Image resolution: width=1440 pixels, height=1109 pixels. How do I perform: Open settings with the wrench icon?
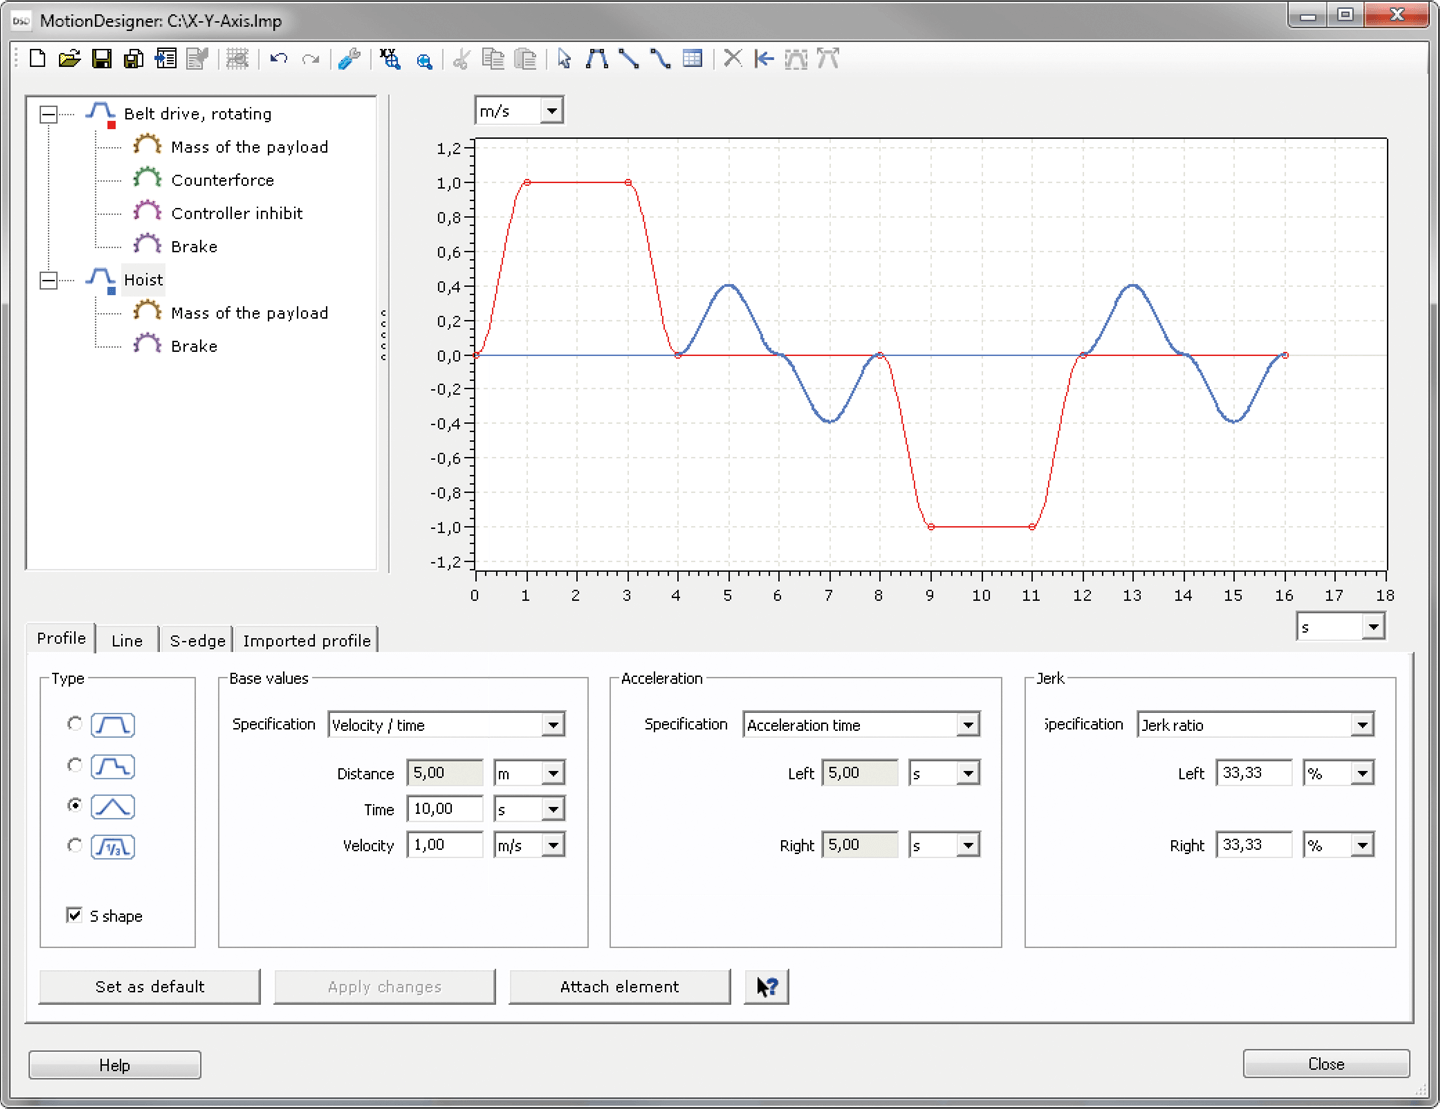348,59
